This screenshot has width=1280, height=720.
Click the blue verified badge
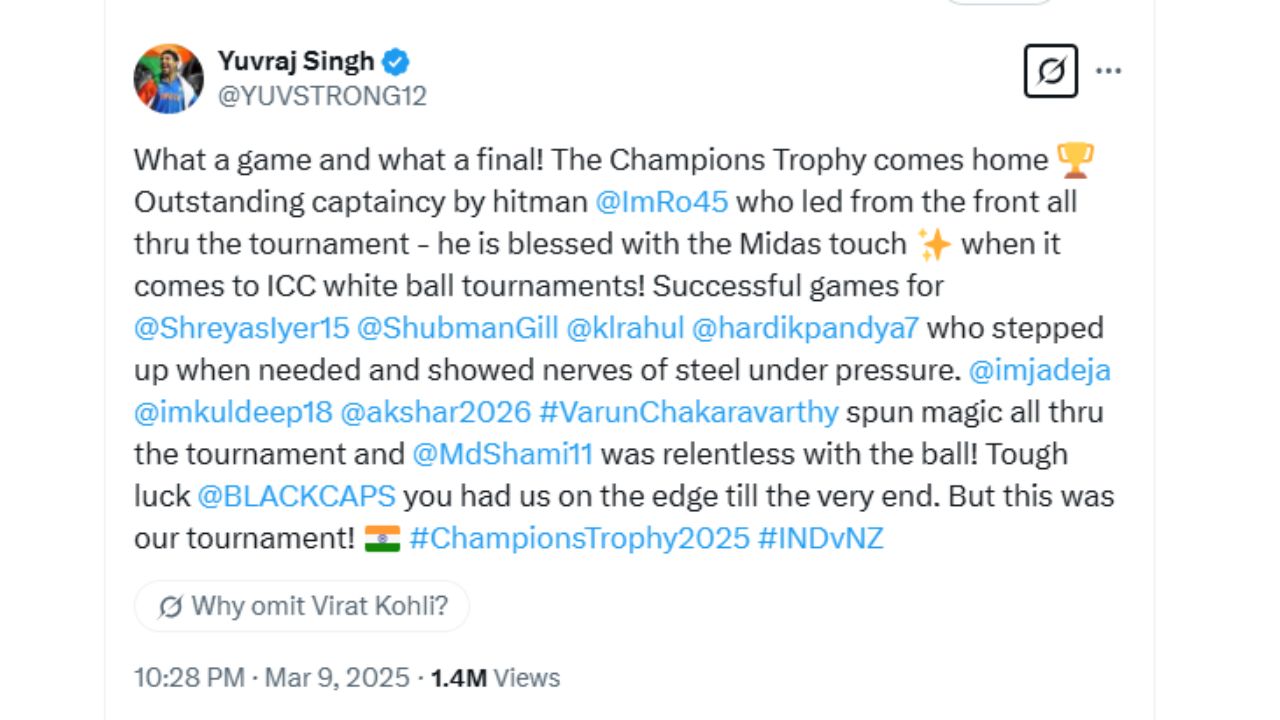[396, 62]
